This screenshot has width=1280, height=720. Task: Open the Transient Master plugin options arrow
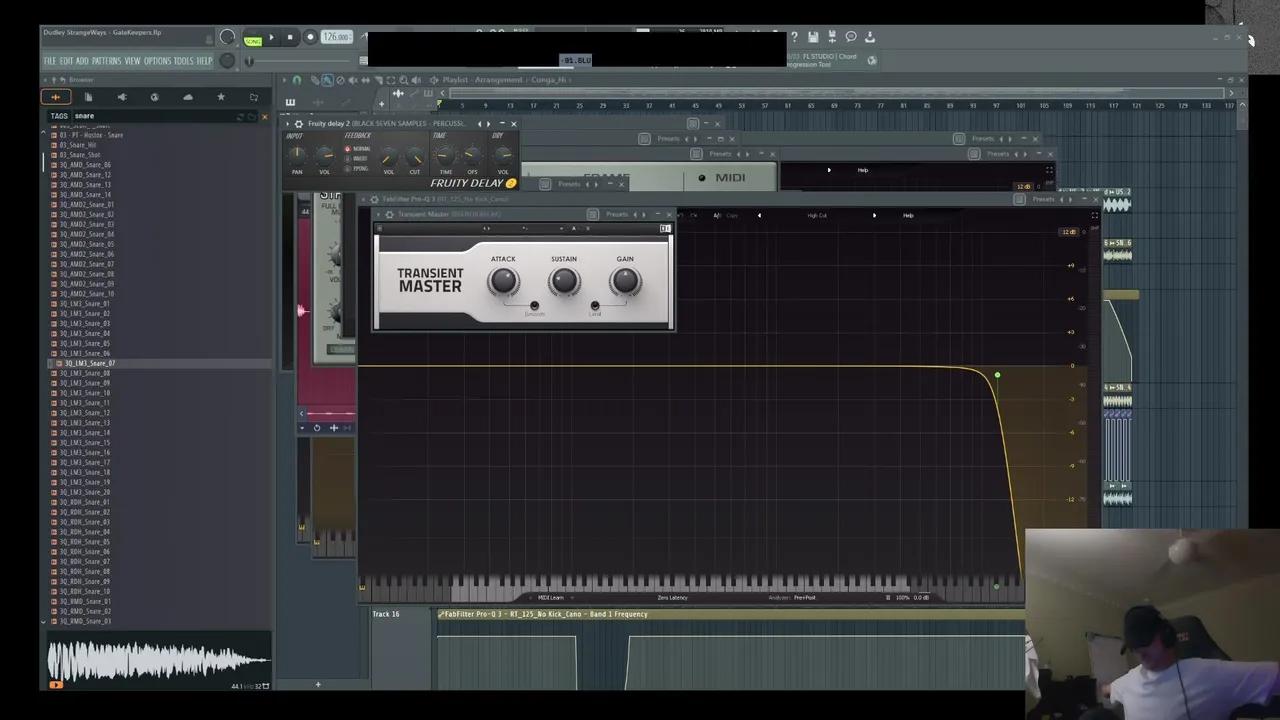379,214
